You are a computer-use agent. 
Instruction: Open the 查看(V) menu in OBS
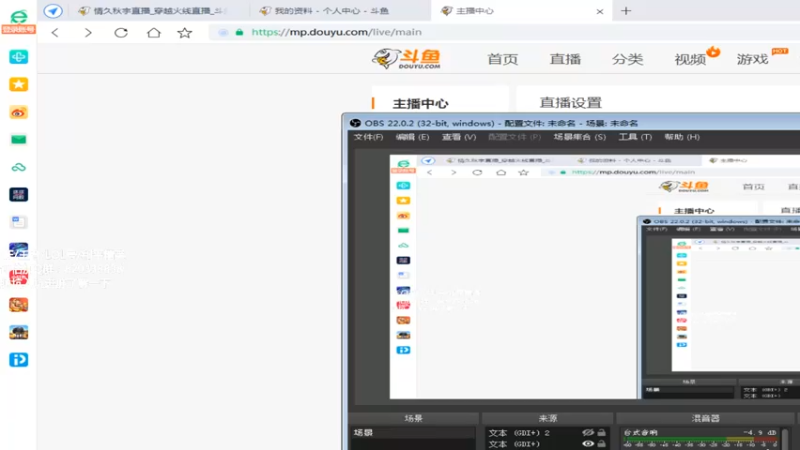(x=459, y=137)
